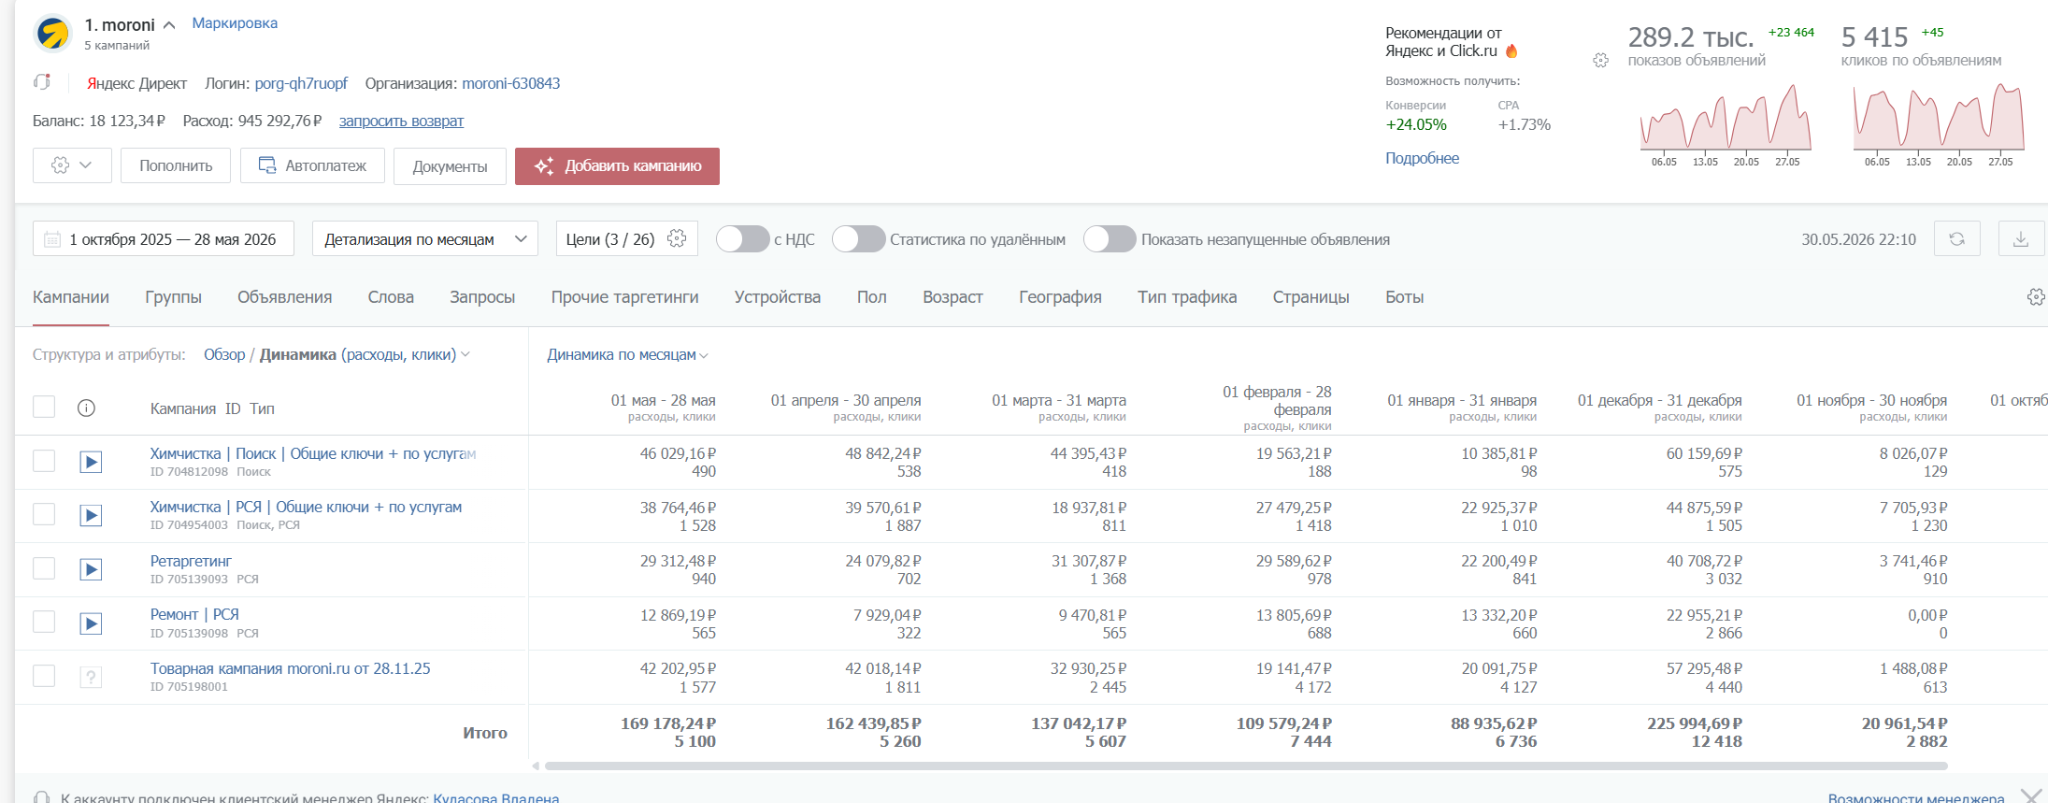Switch to the Объявления tab

pyautogui.click(x=285, y=297)
